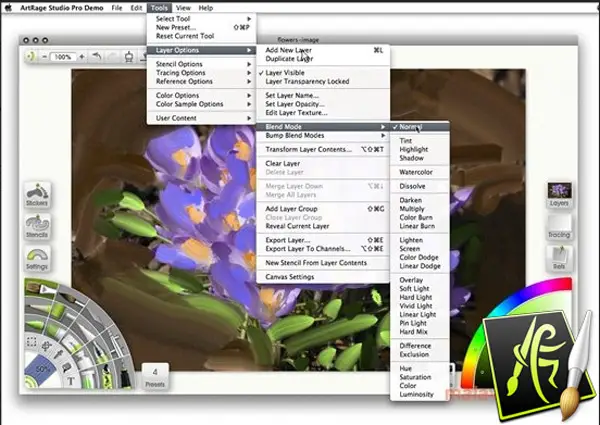Select the oil brush in tool picker
This screenshot has width=600, height=425.
click(x=41, y=288)
